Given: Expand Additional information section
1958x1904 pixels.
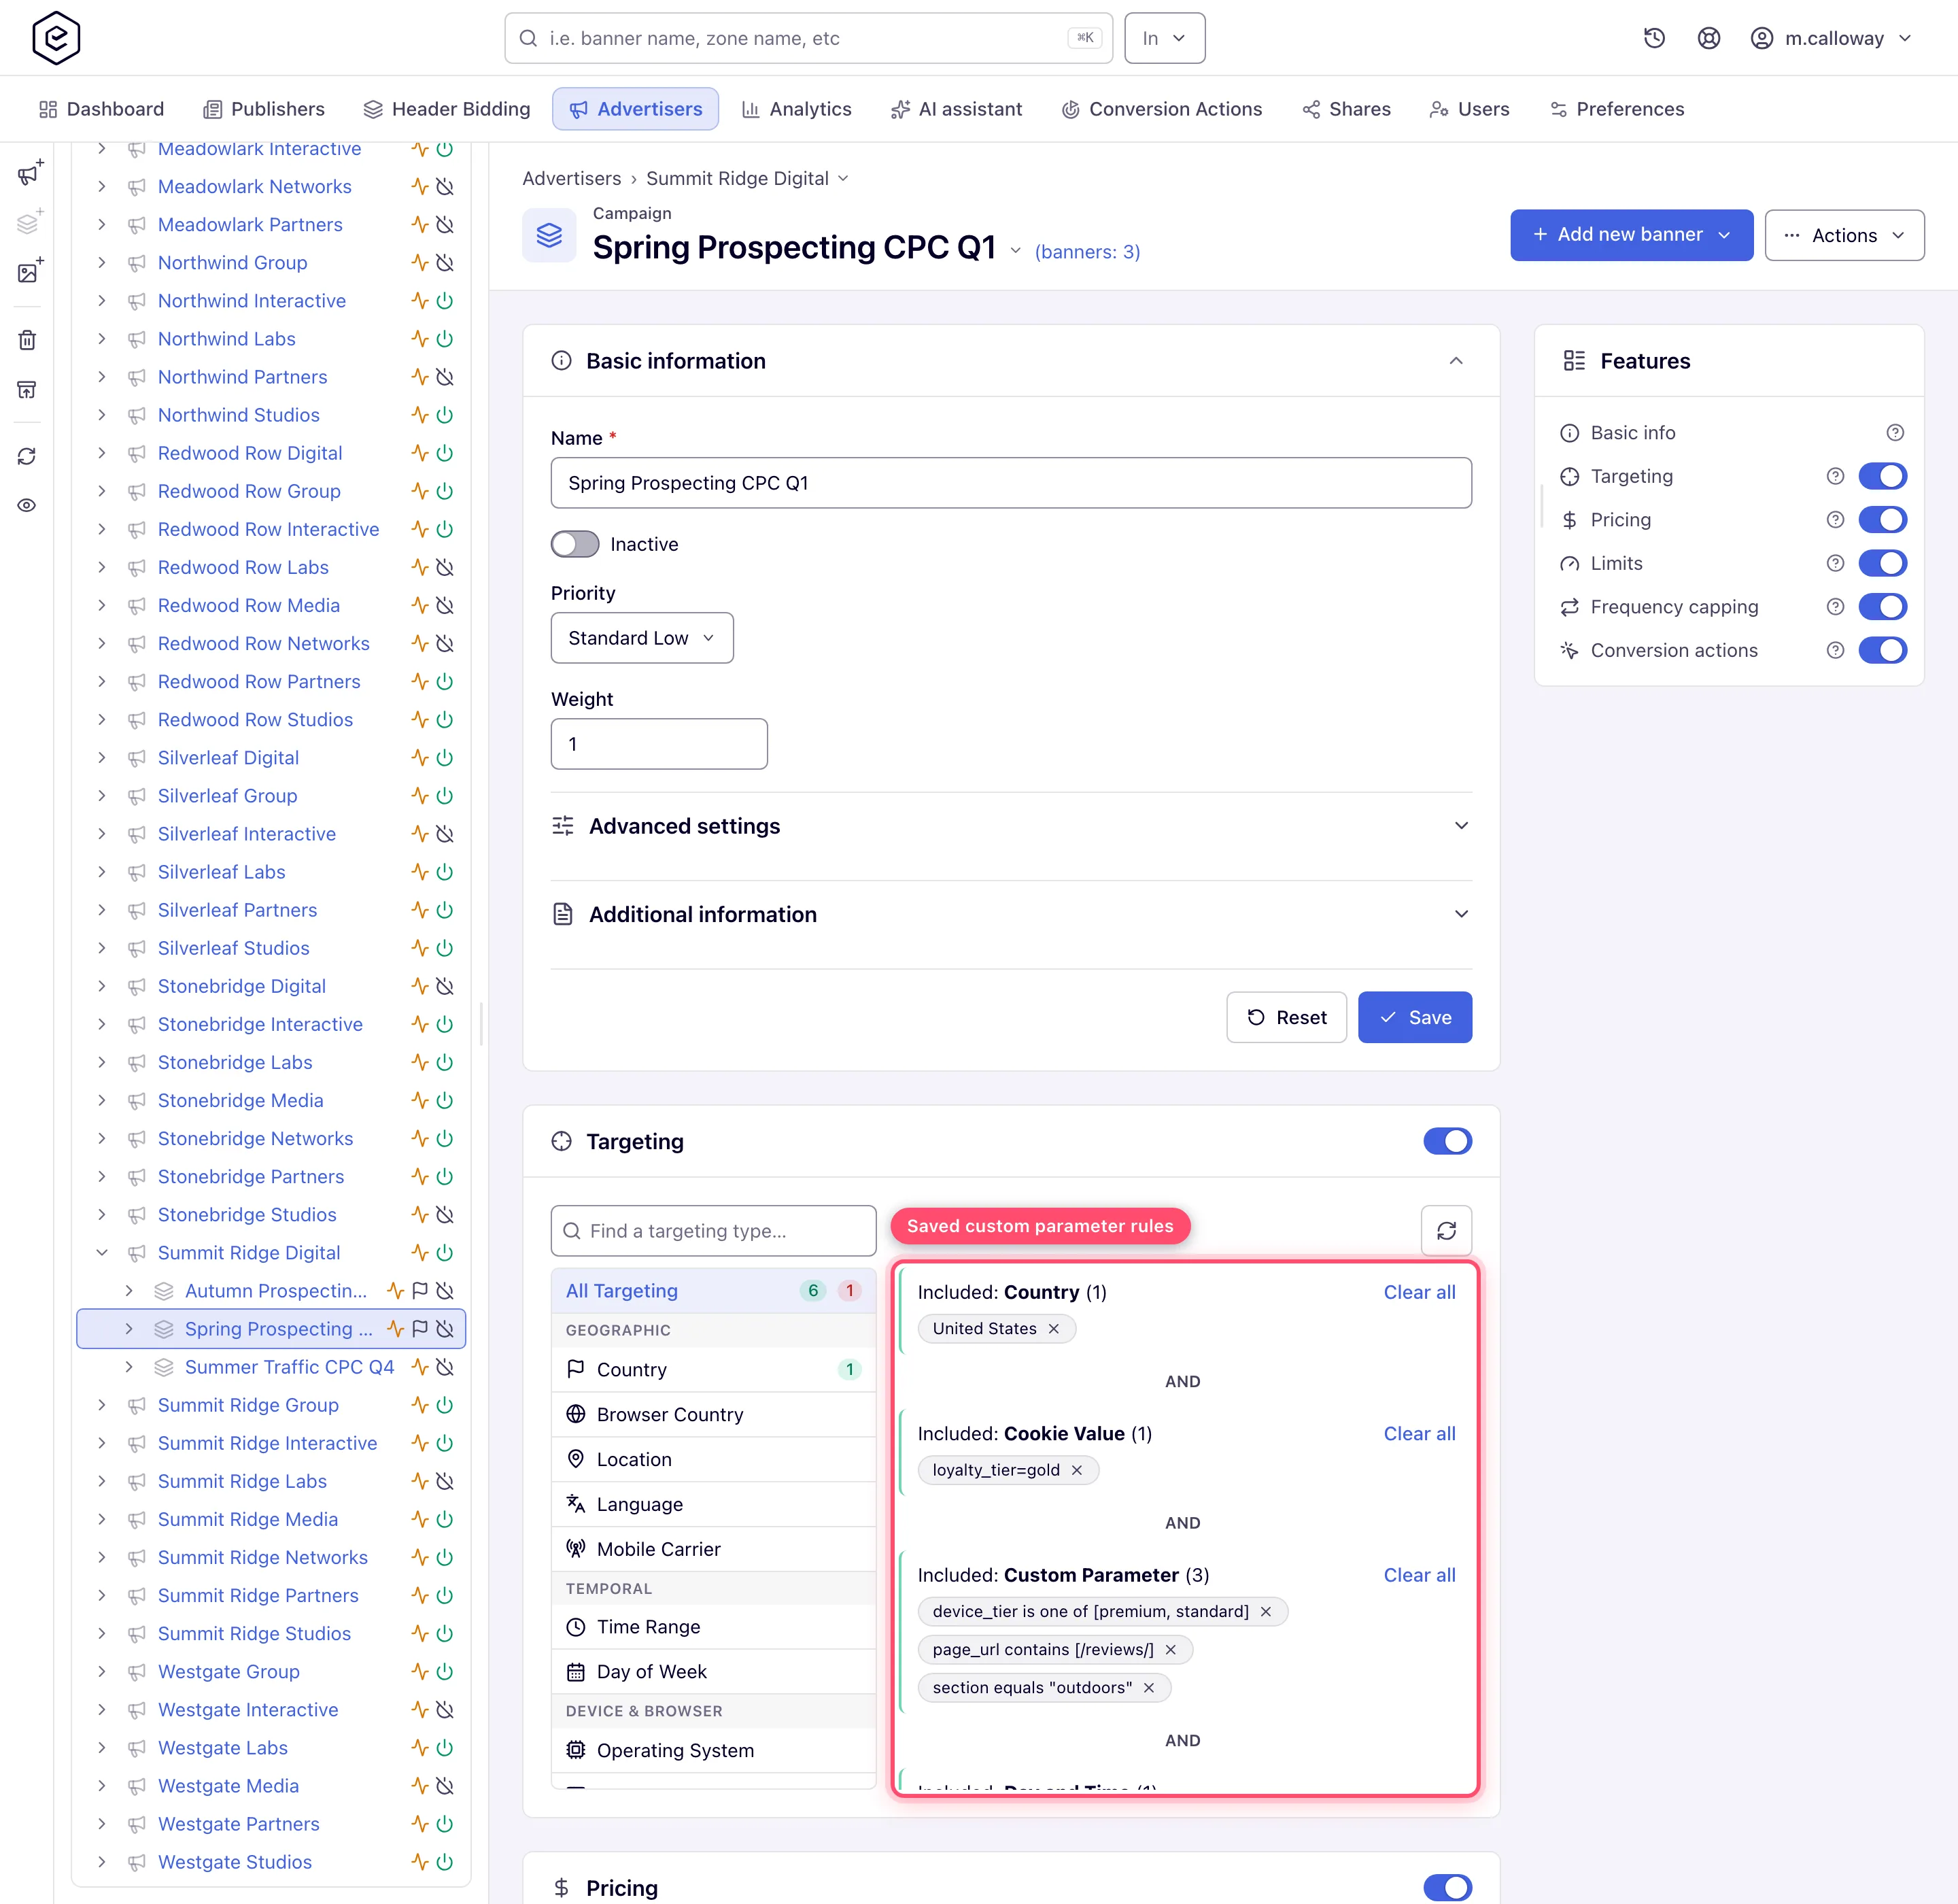Looking at the screenshot, I should (1011, 914).
